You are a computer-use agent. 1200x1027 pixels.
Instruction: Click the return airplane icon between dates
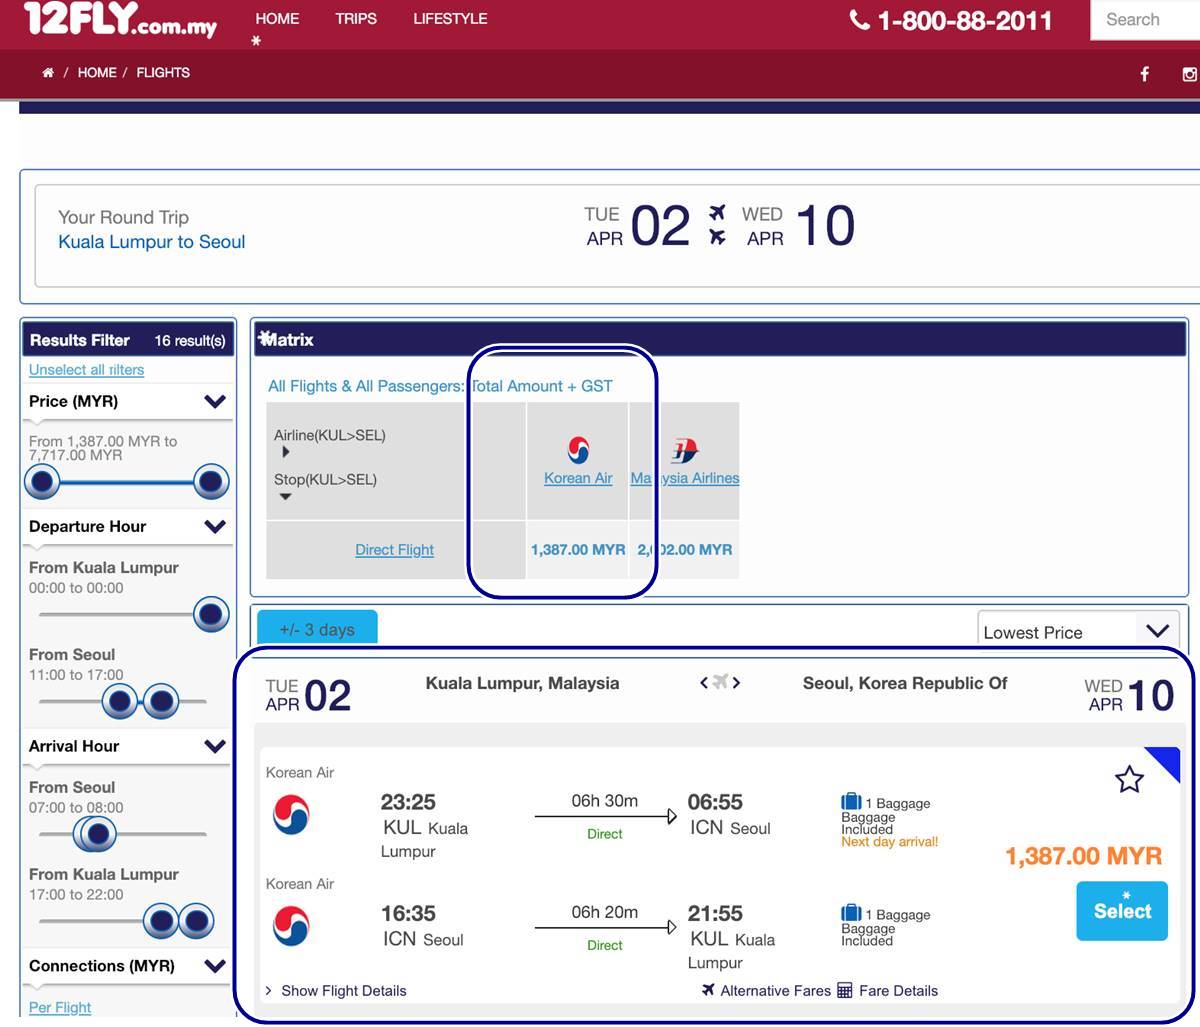pyautogui.click(x=717, y=237)
